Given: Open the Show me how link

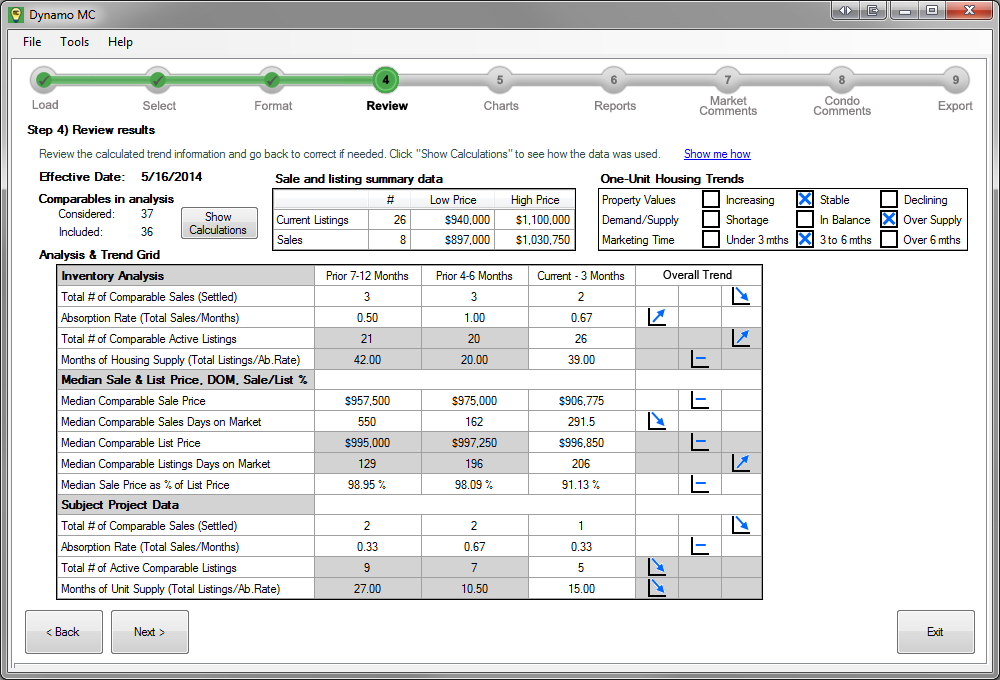Looking at the screenshot, I should click(717, 154).
